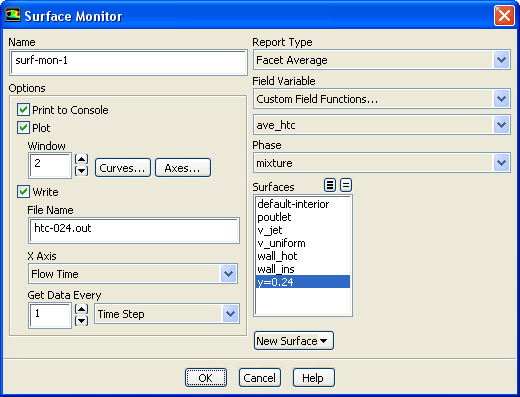Select y=0.24 in Surfaces list
Image resolution: width=520 pixels, height=397 pixels.
[x=303, y=282]
